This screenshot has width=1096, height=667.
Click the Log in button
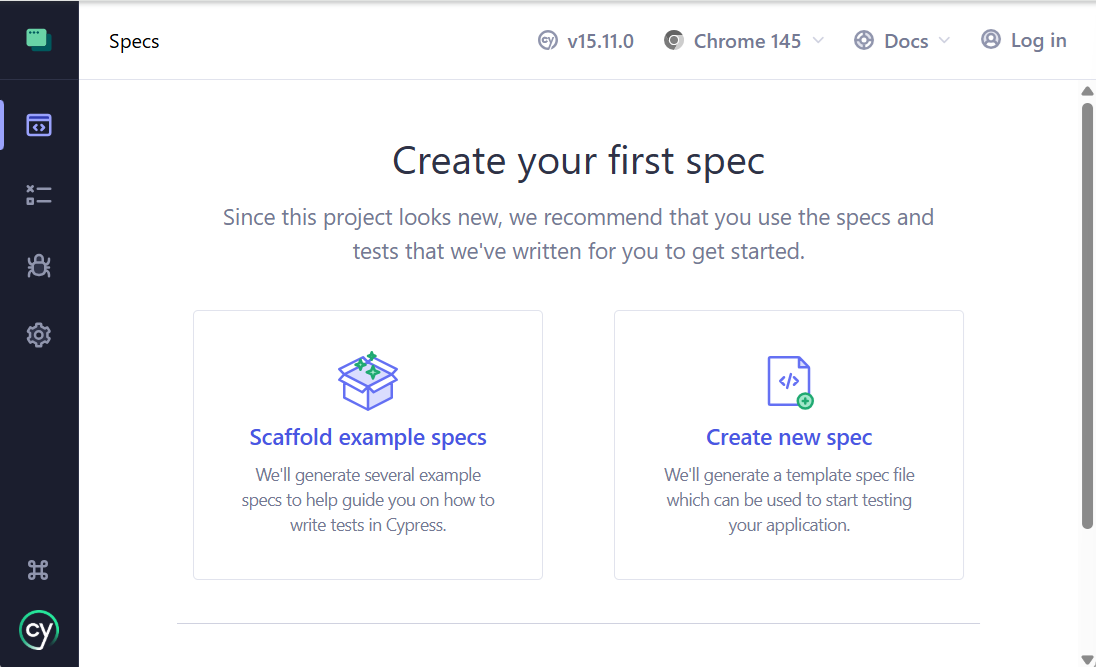(x=1024, y=41)
